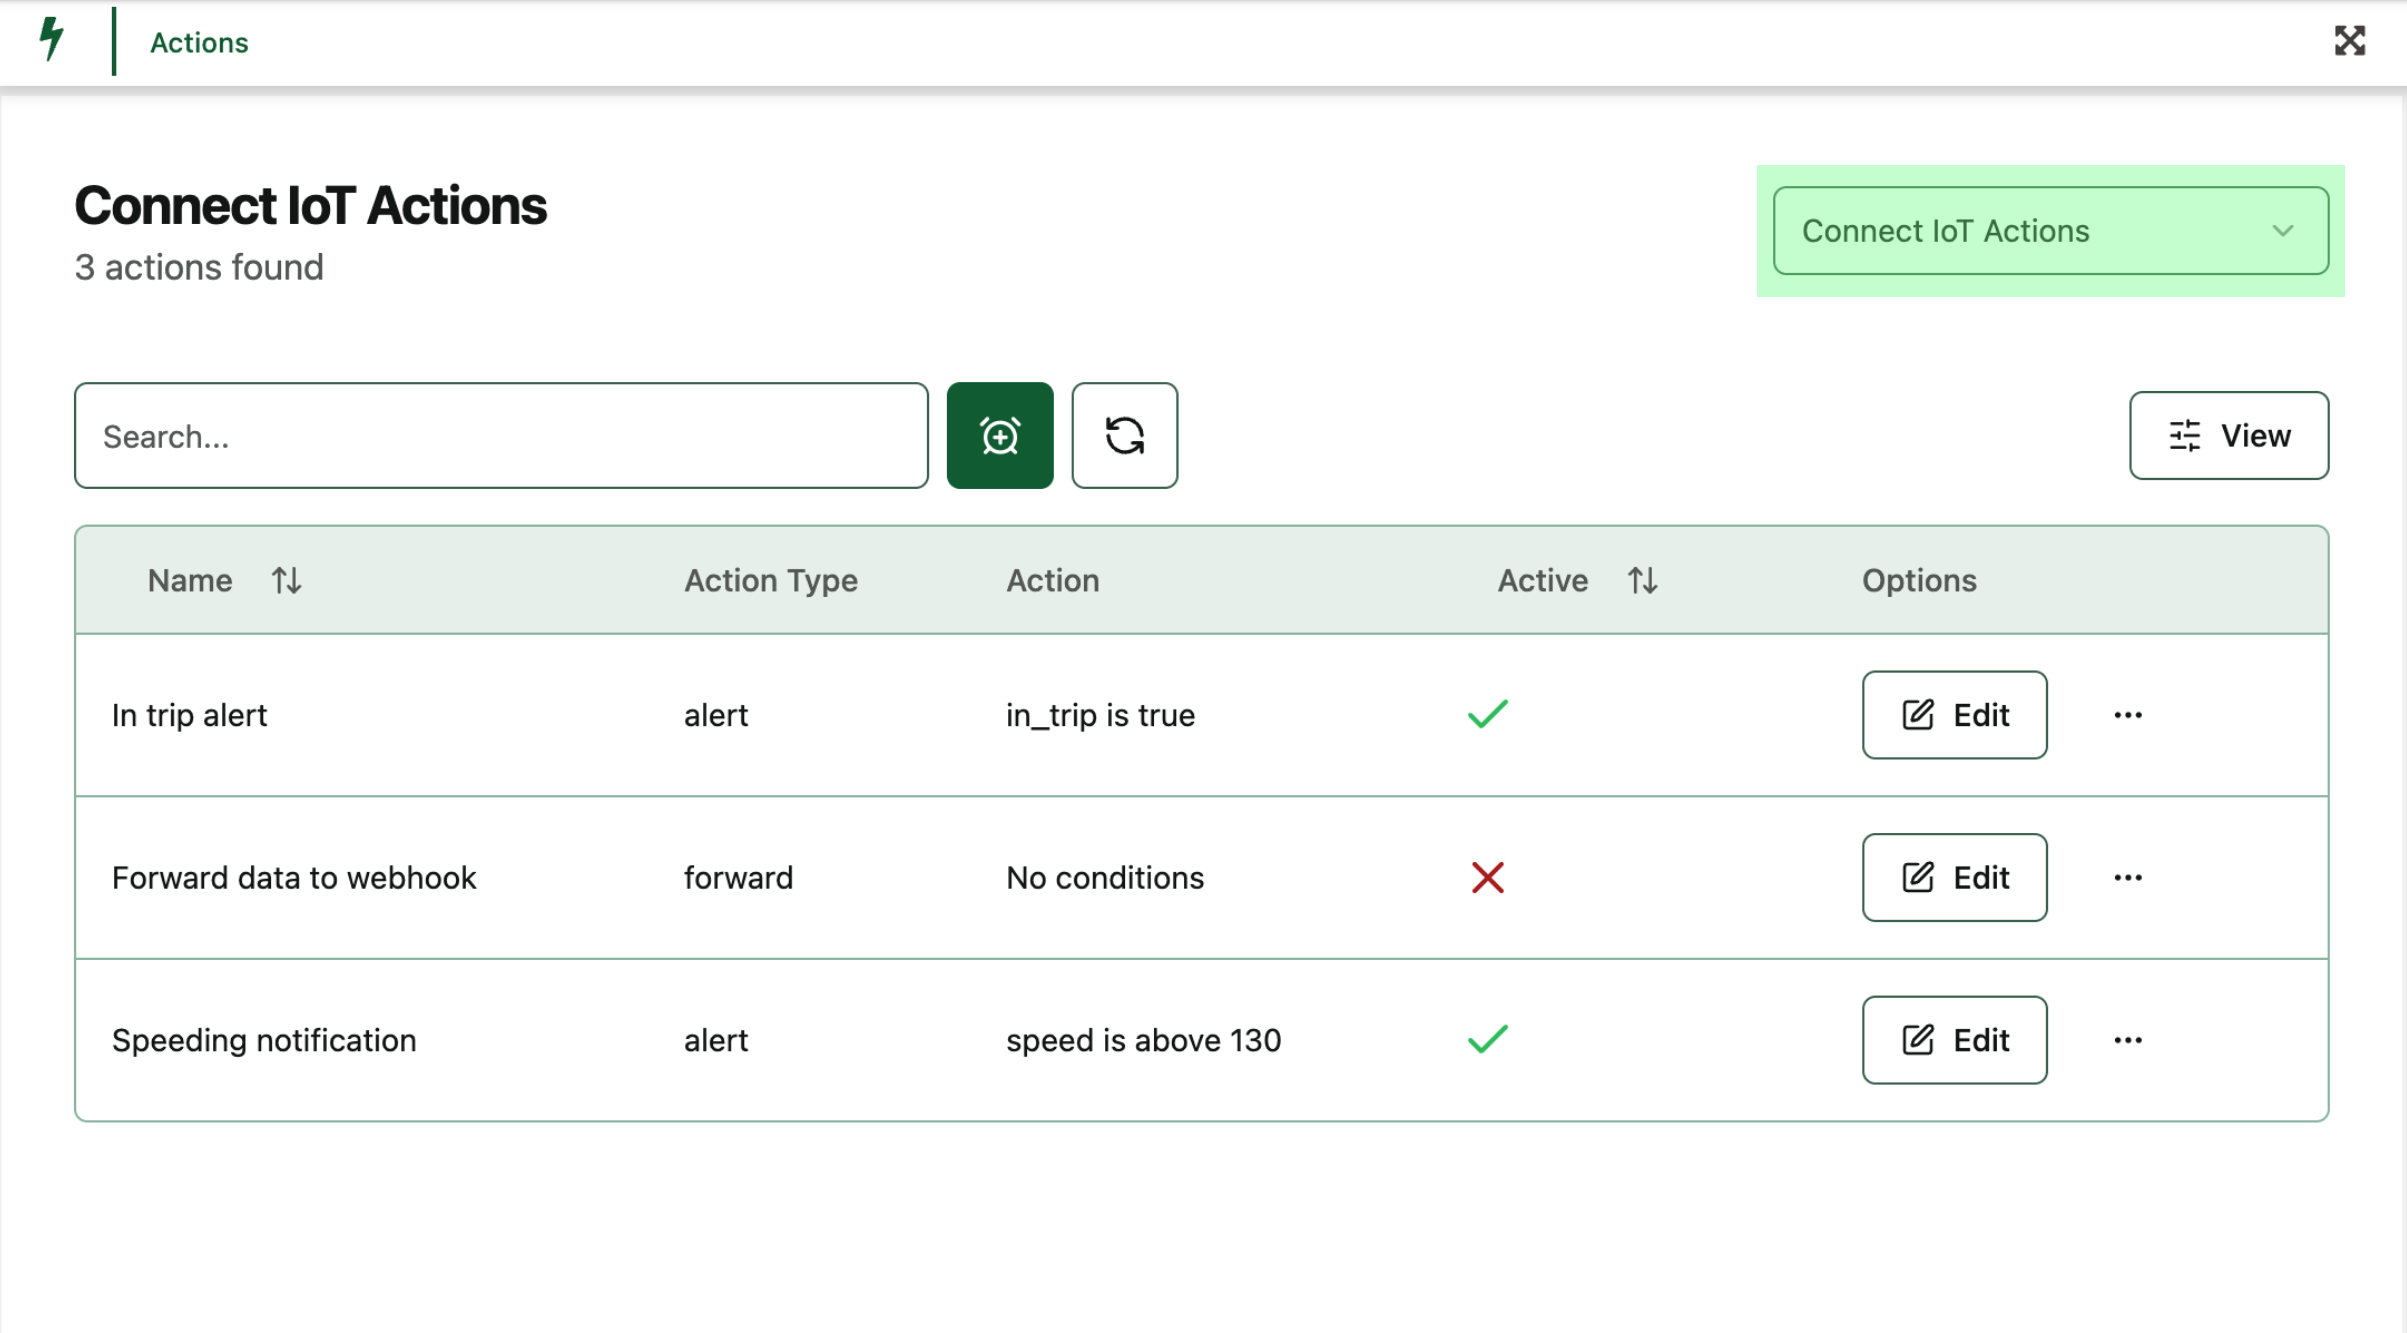Toggle active status on In trip alert

pos(1488,713)
